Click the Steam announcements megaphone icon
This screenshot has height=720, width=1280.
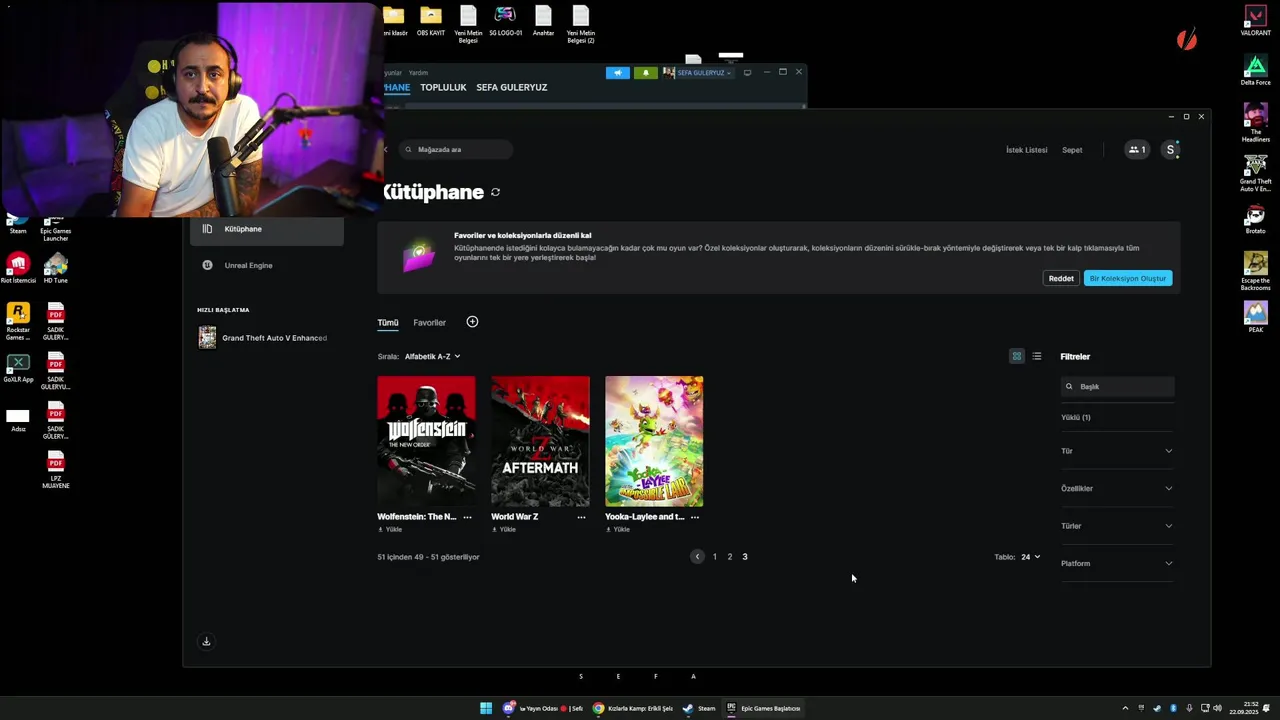618,73
